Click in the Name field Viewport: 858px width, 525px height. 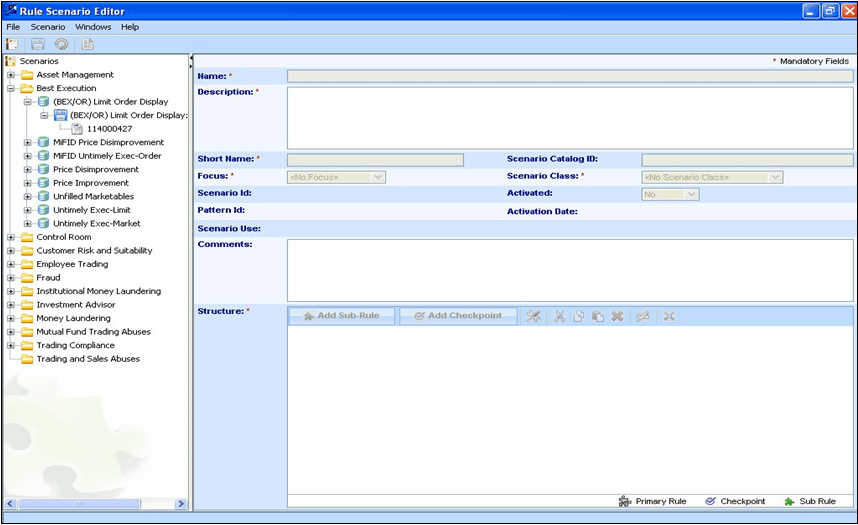570,76
